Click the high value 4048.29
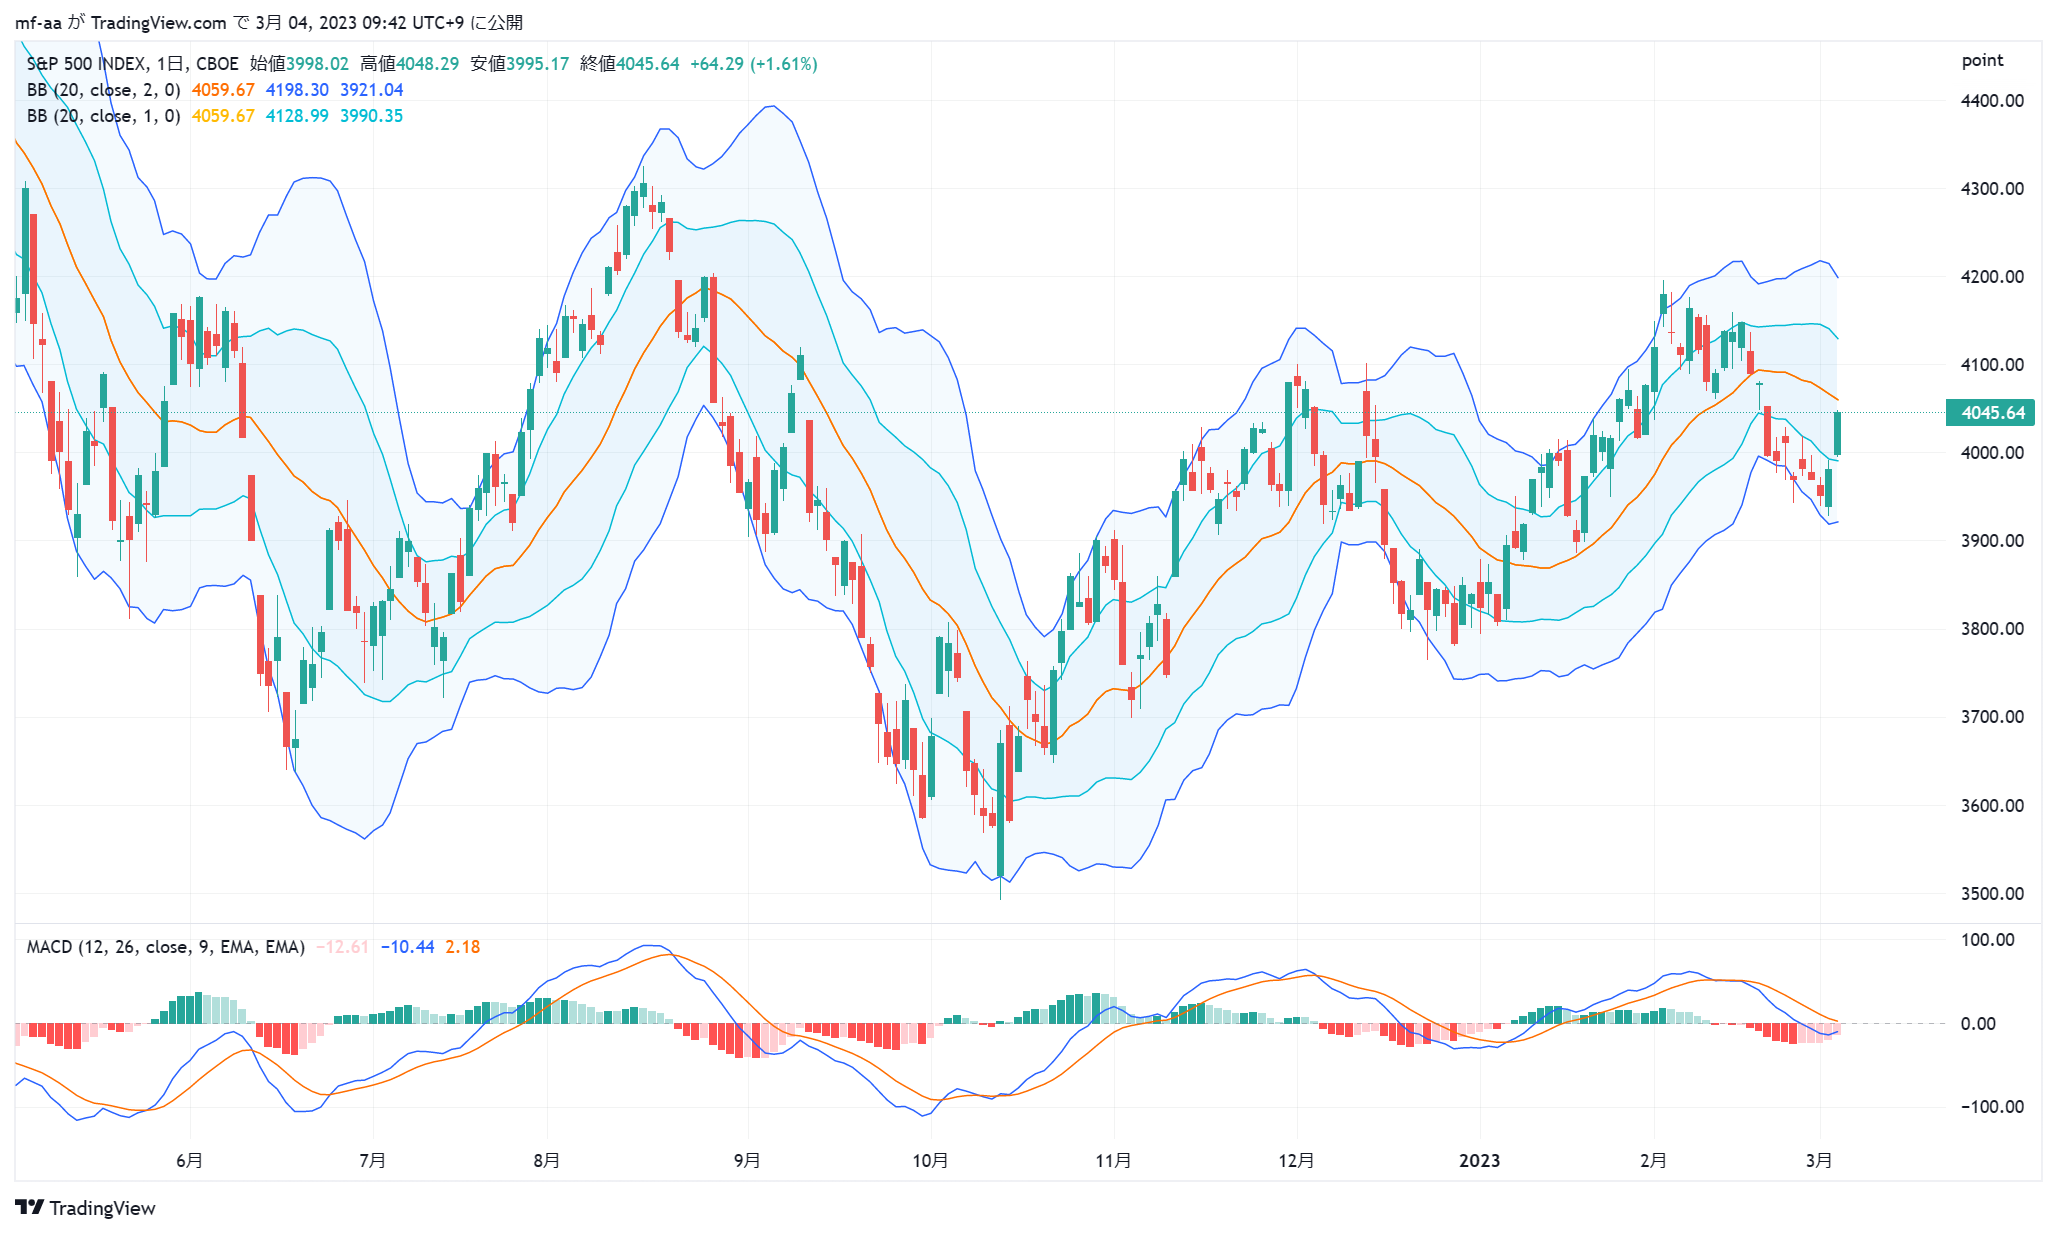The image size is (2057, 1234). click(428, 64)
